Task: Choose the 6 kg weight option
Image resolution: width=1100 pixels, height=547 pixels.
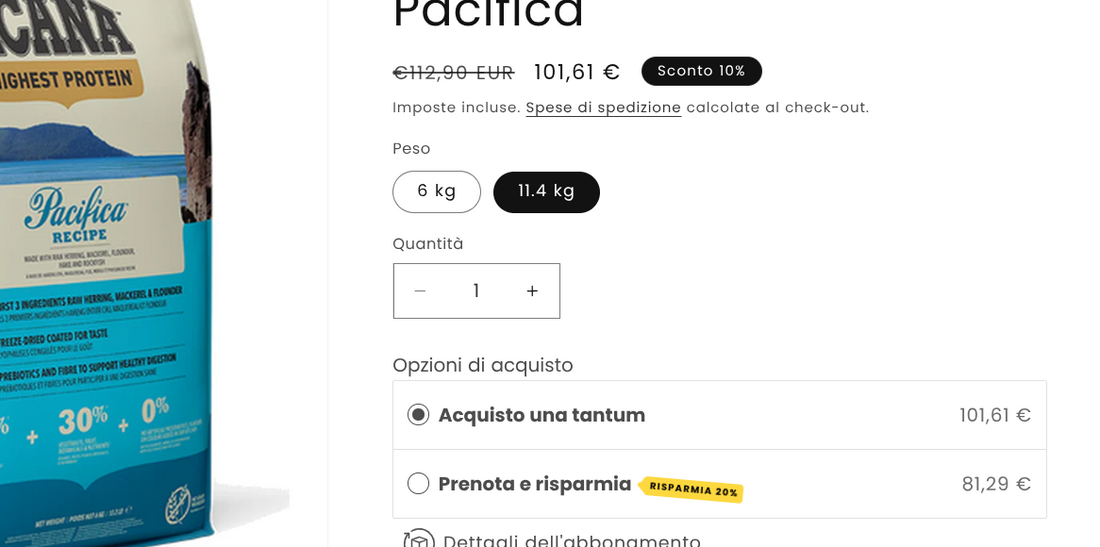Action: click(436, 192)
